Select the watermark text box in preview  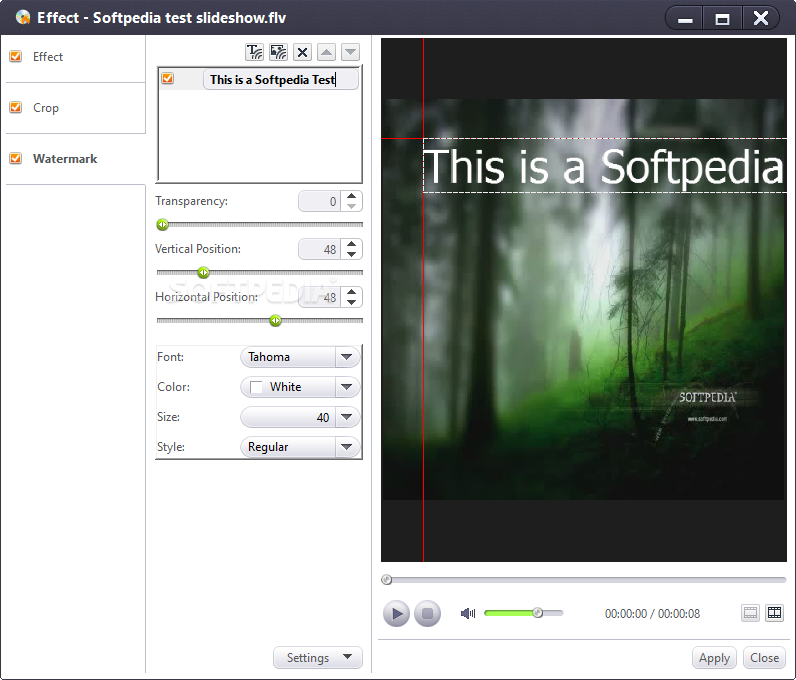[605, 166]
